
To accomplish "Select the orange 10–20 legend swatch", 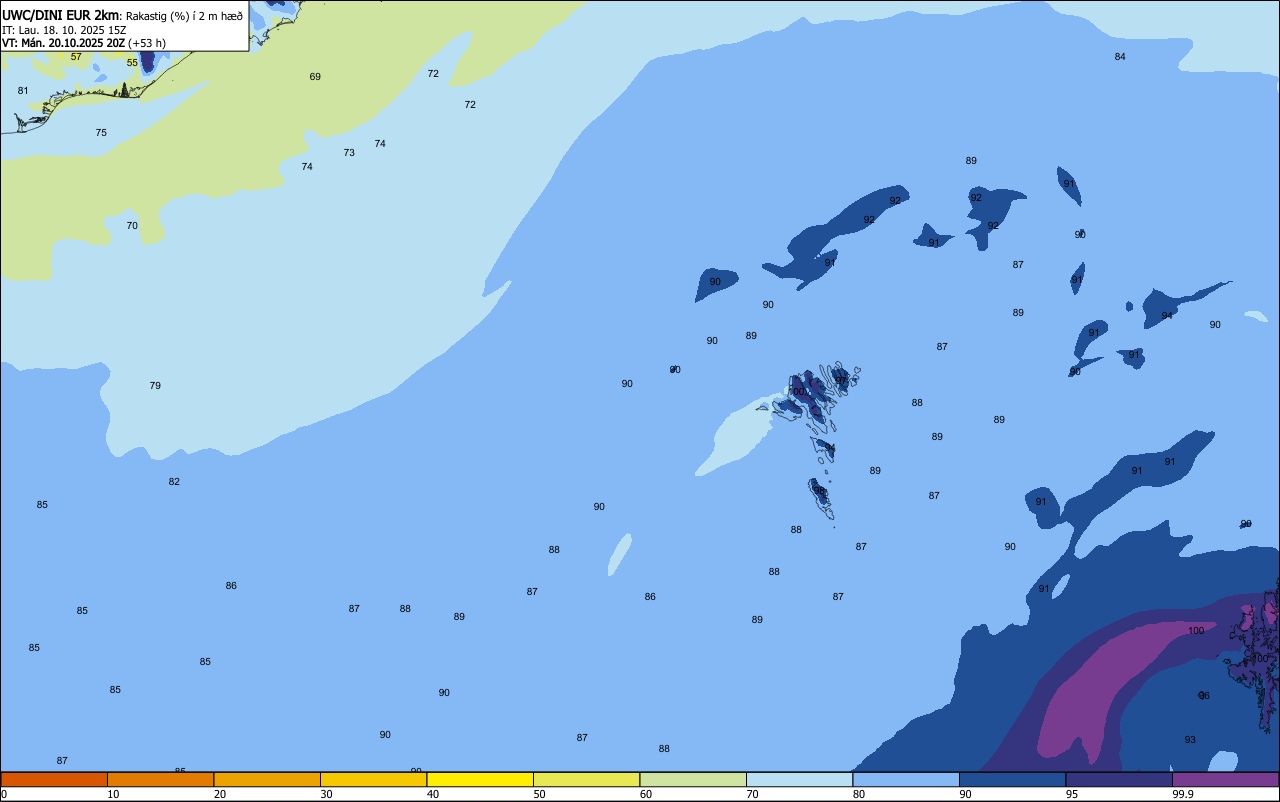I will tap(160, 779).
